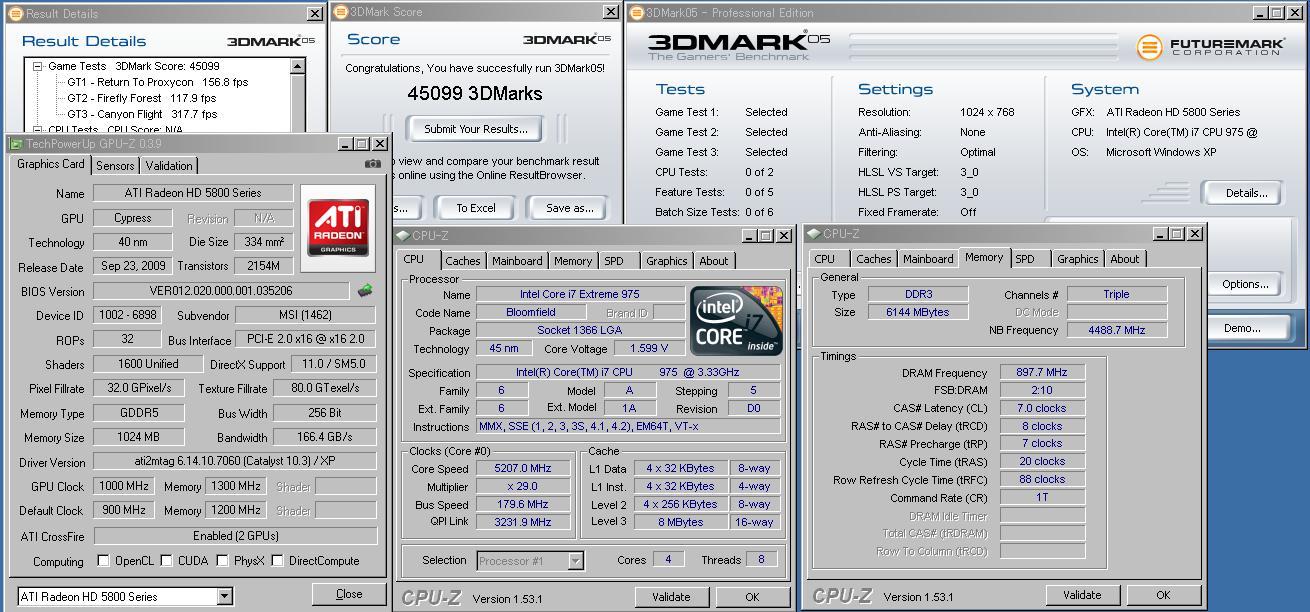Click the 3DMark05 Professional Edition title icon
The height and width of the screenshot is (612, 1310).
pyautogui.click(x=636, y=12)
